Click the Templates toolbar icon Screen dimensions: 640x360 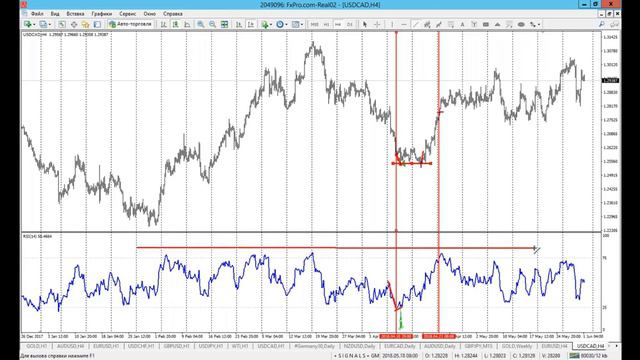click(296, 24)
